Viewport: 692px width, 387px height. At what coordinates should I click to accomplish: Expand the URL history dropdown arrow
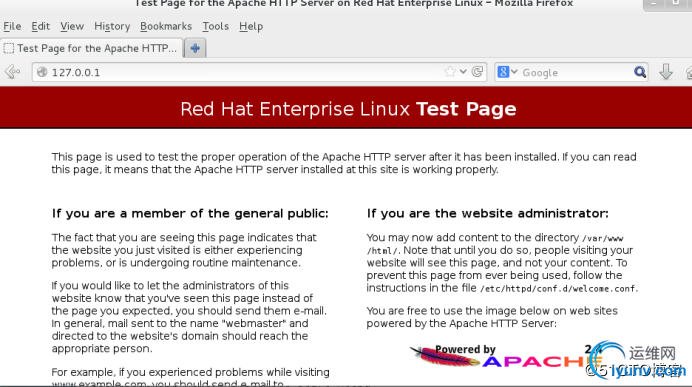pyautogui.click(x=463, y=71)
